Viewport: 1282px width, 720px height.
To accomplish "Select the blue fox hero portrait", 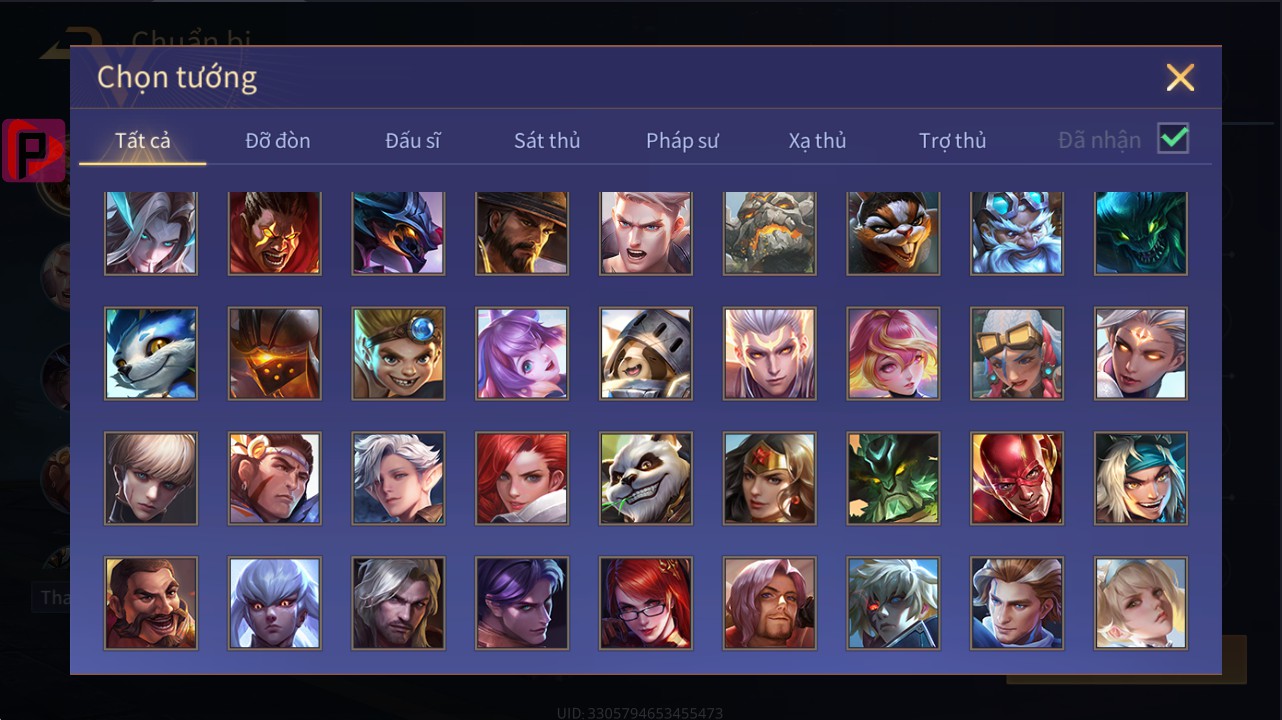I will pos(151,353).
